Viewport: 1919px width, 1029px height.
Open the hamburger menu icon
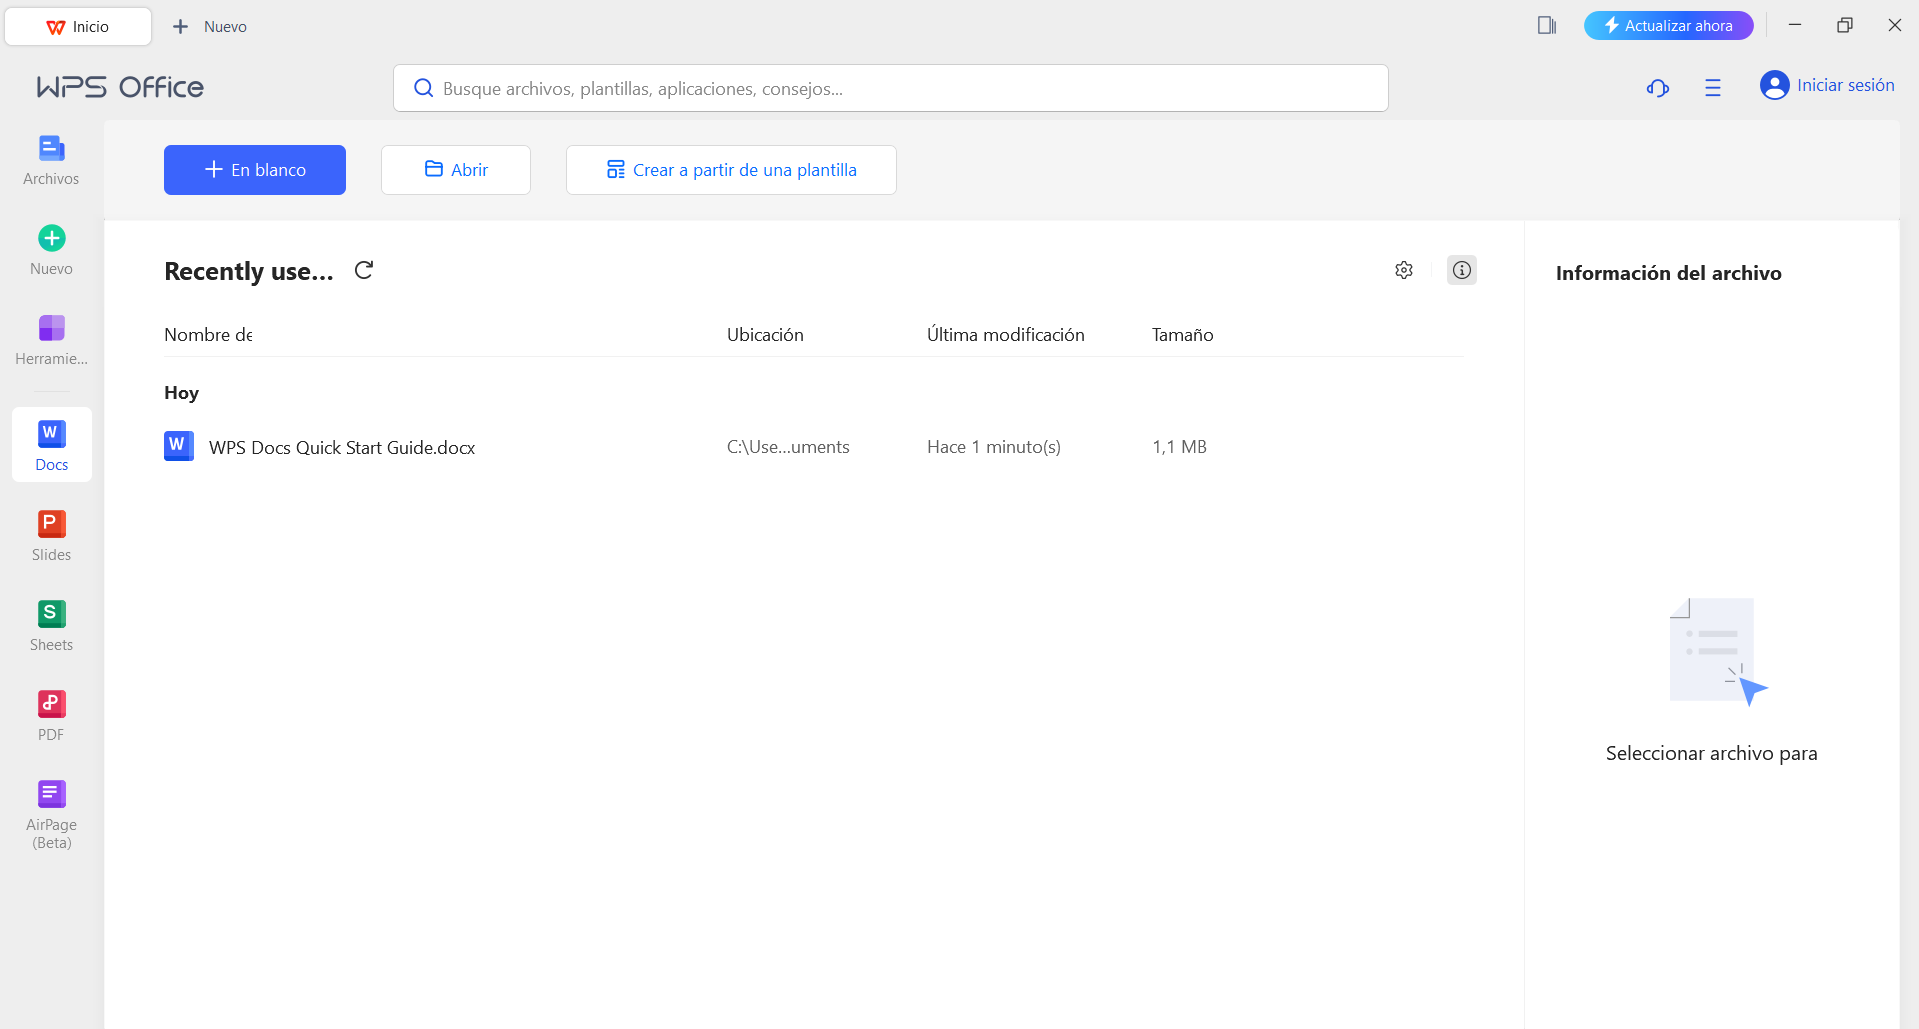pyautogui.click(x=1713, y=88)
